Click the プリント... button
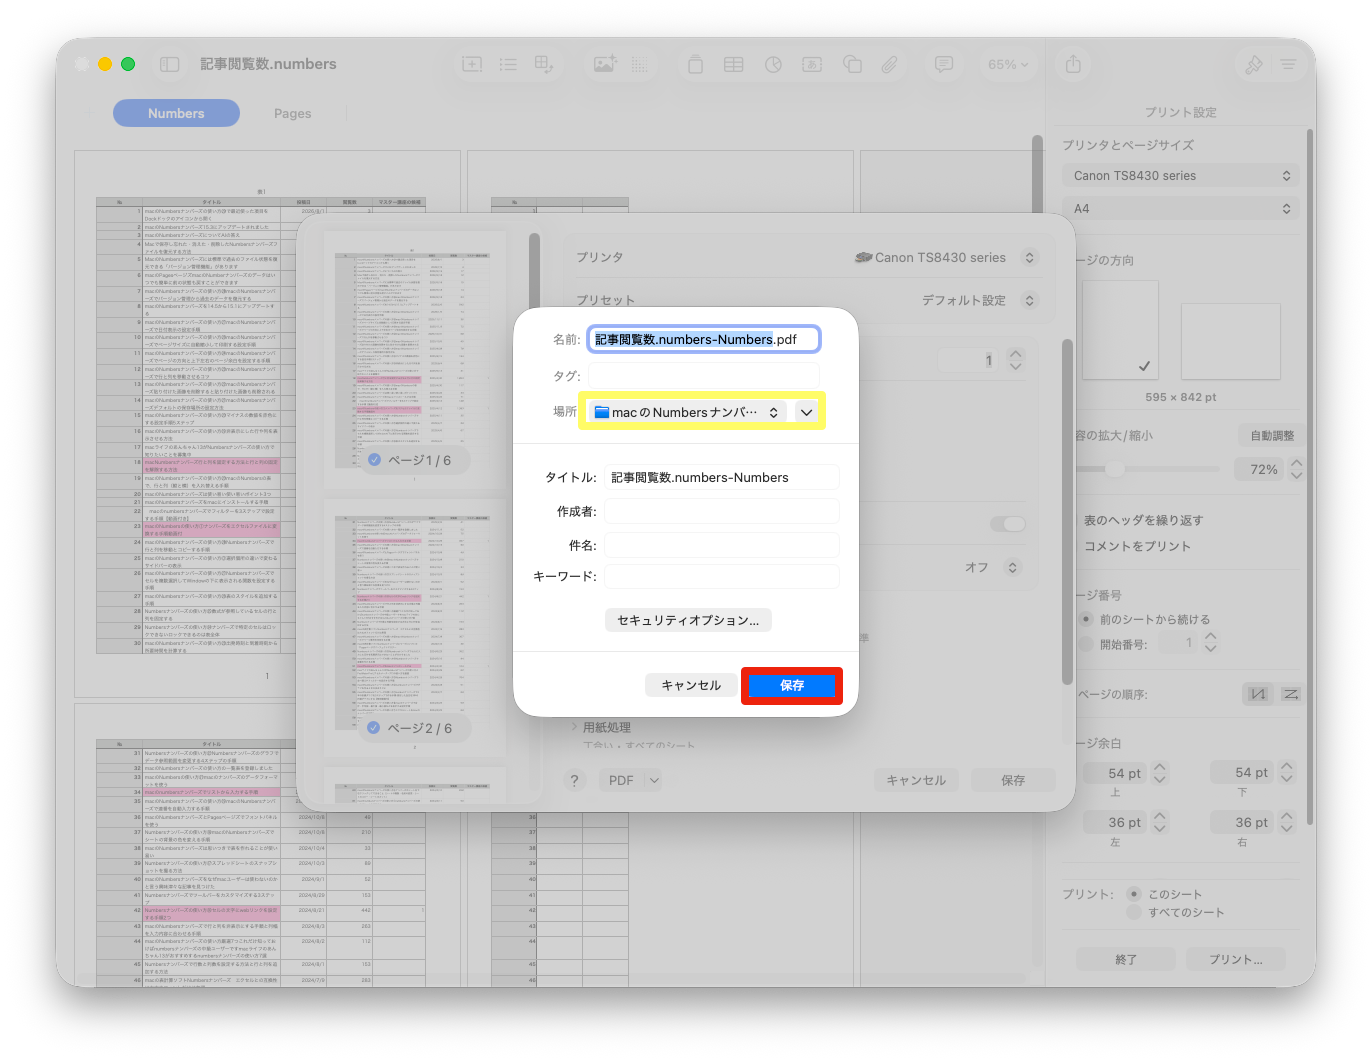Viewport: 1372px width, 1061px height. click(1236, 959)
